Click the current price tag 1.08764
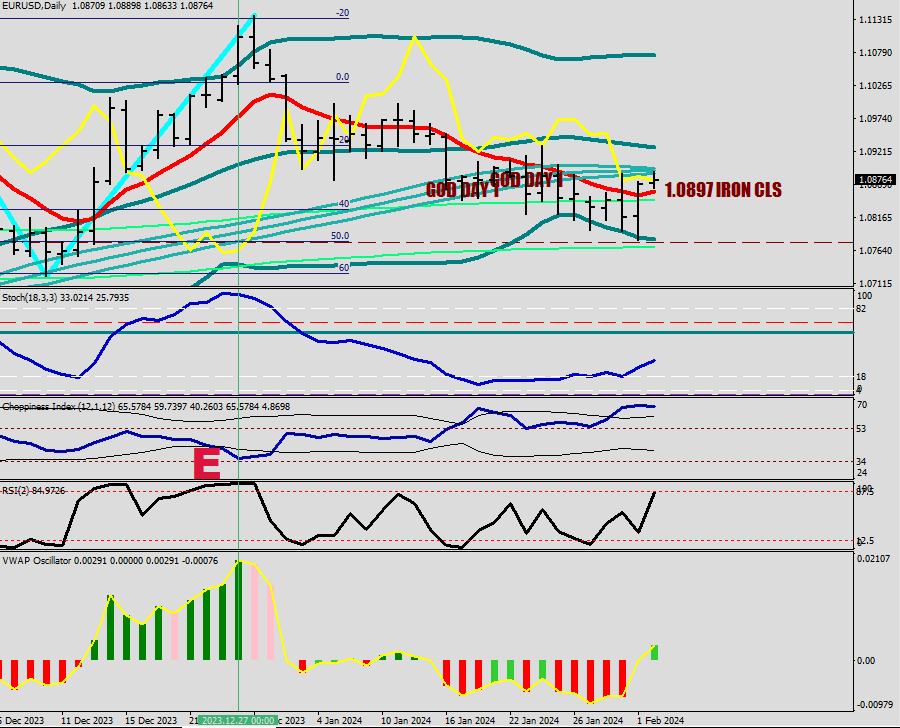This screenshot has width=900, height=728. coord(875,180)
